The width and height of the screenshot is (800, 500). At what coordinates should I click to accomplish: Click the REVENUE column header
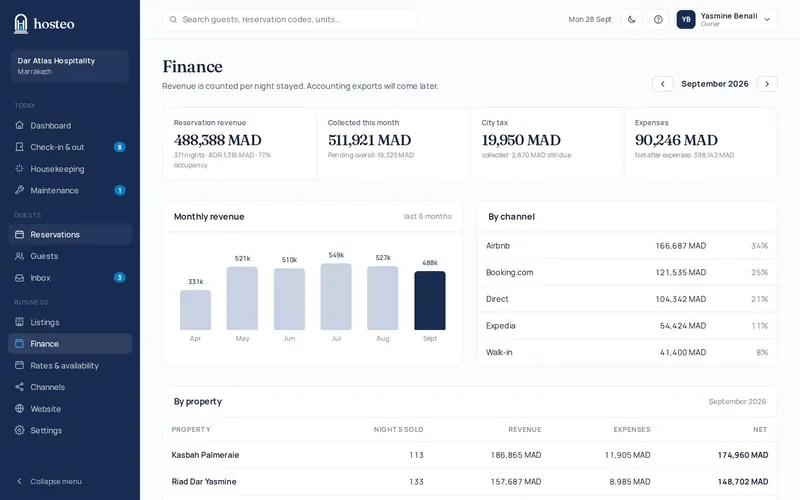(x=524, y=430)
